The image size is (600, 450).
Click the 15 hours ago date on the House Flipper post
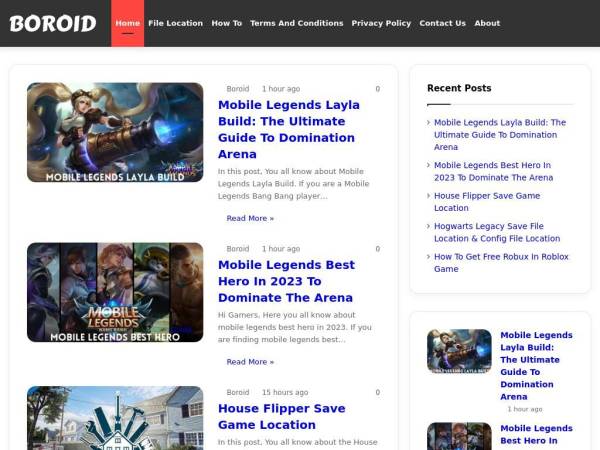pyautogui.click(x=285, y=392)
